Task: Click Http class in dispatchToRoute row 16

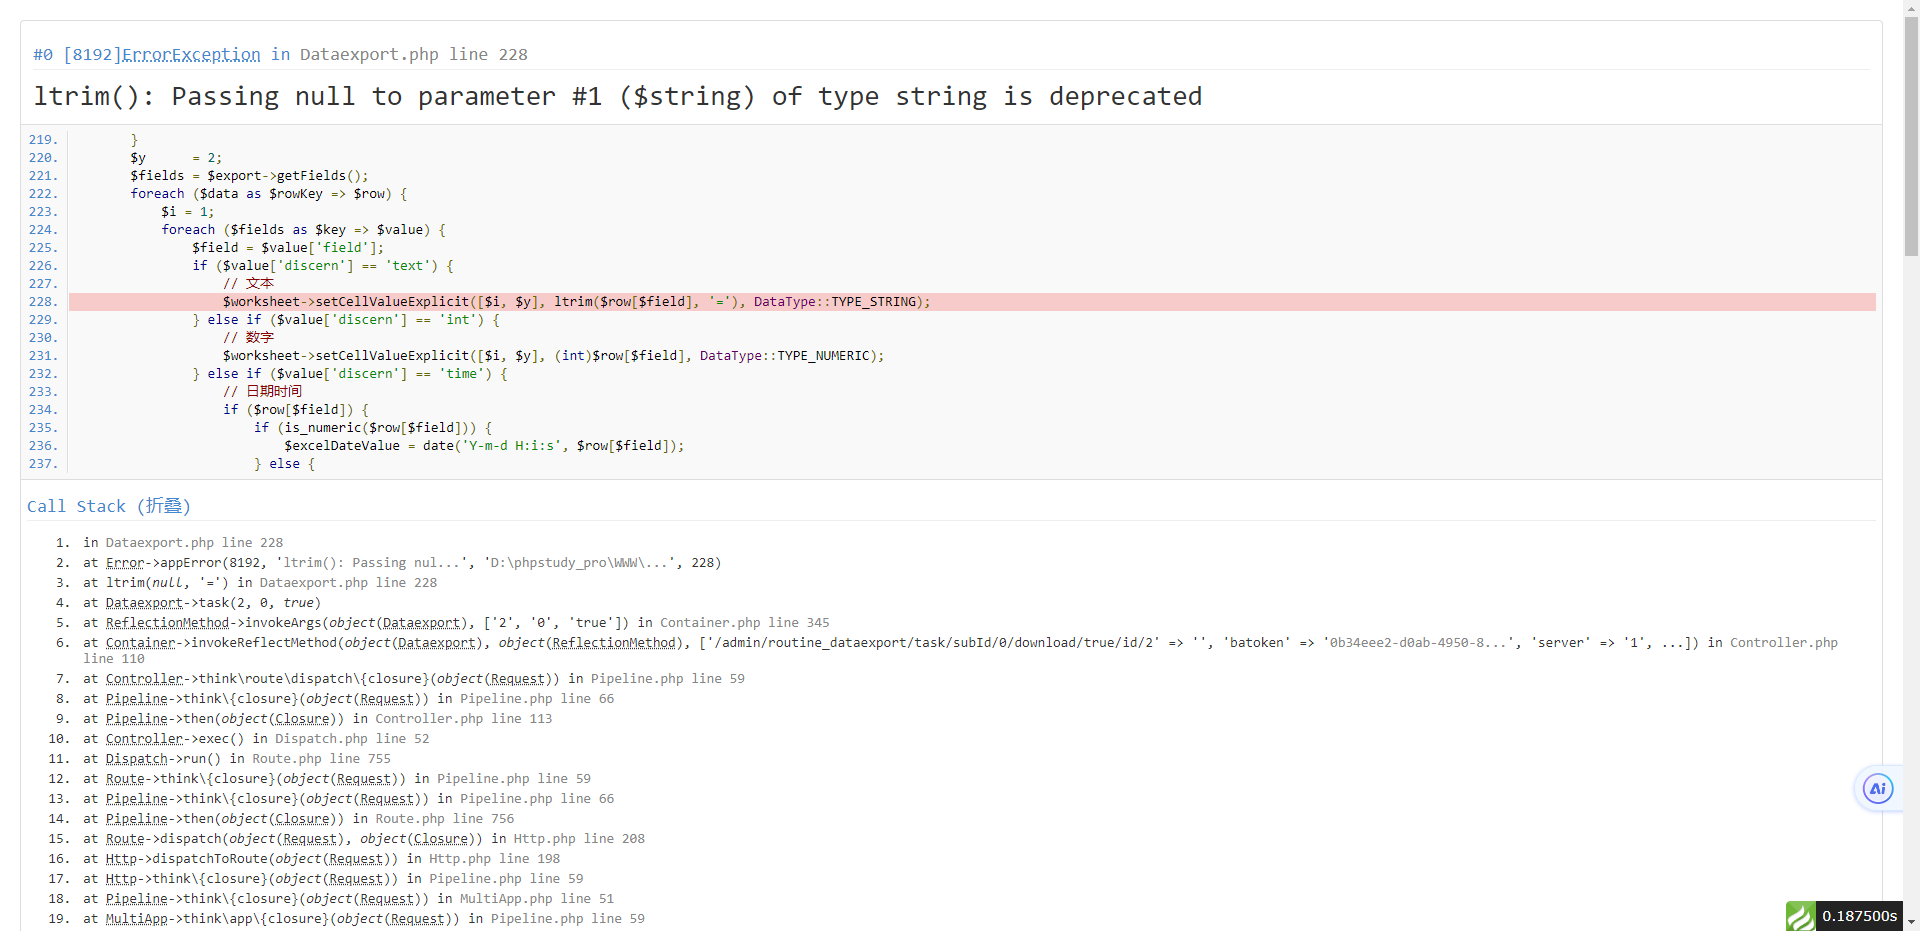Action: tap(121, 859)
